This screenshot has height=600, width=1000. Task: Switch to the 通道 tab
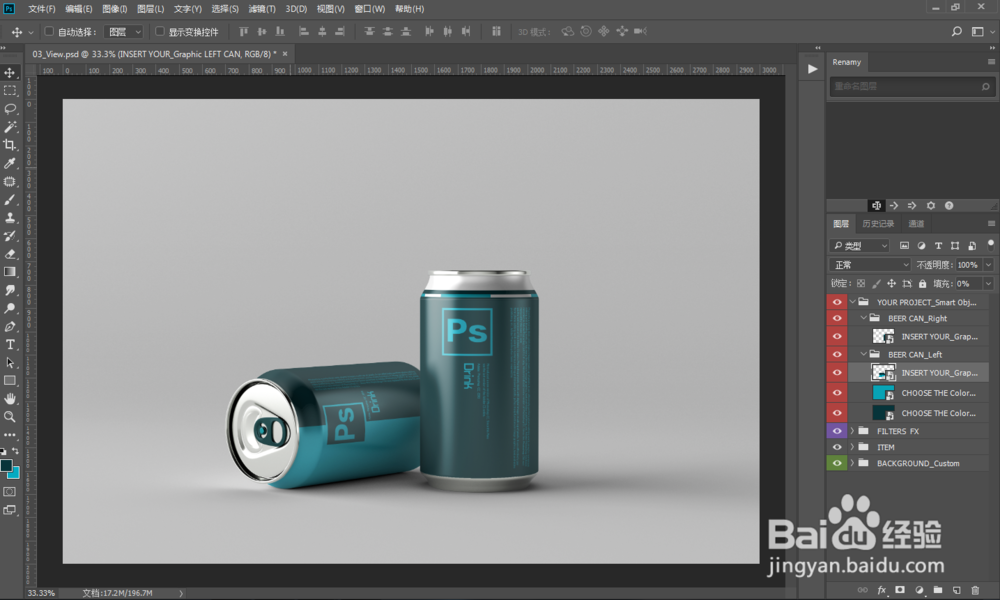point(916,224)
